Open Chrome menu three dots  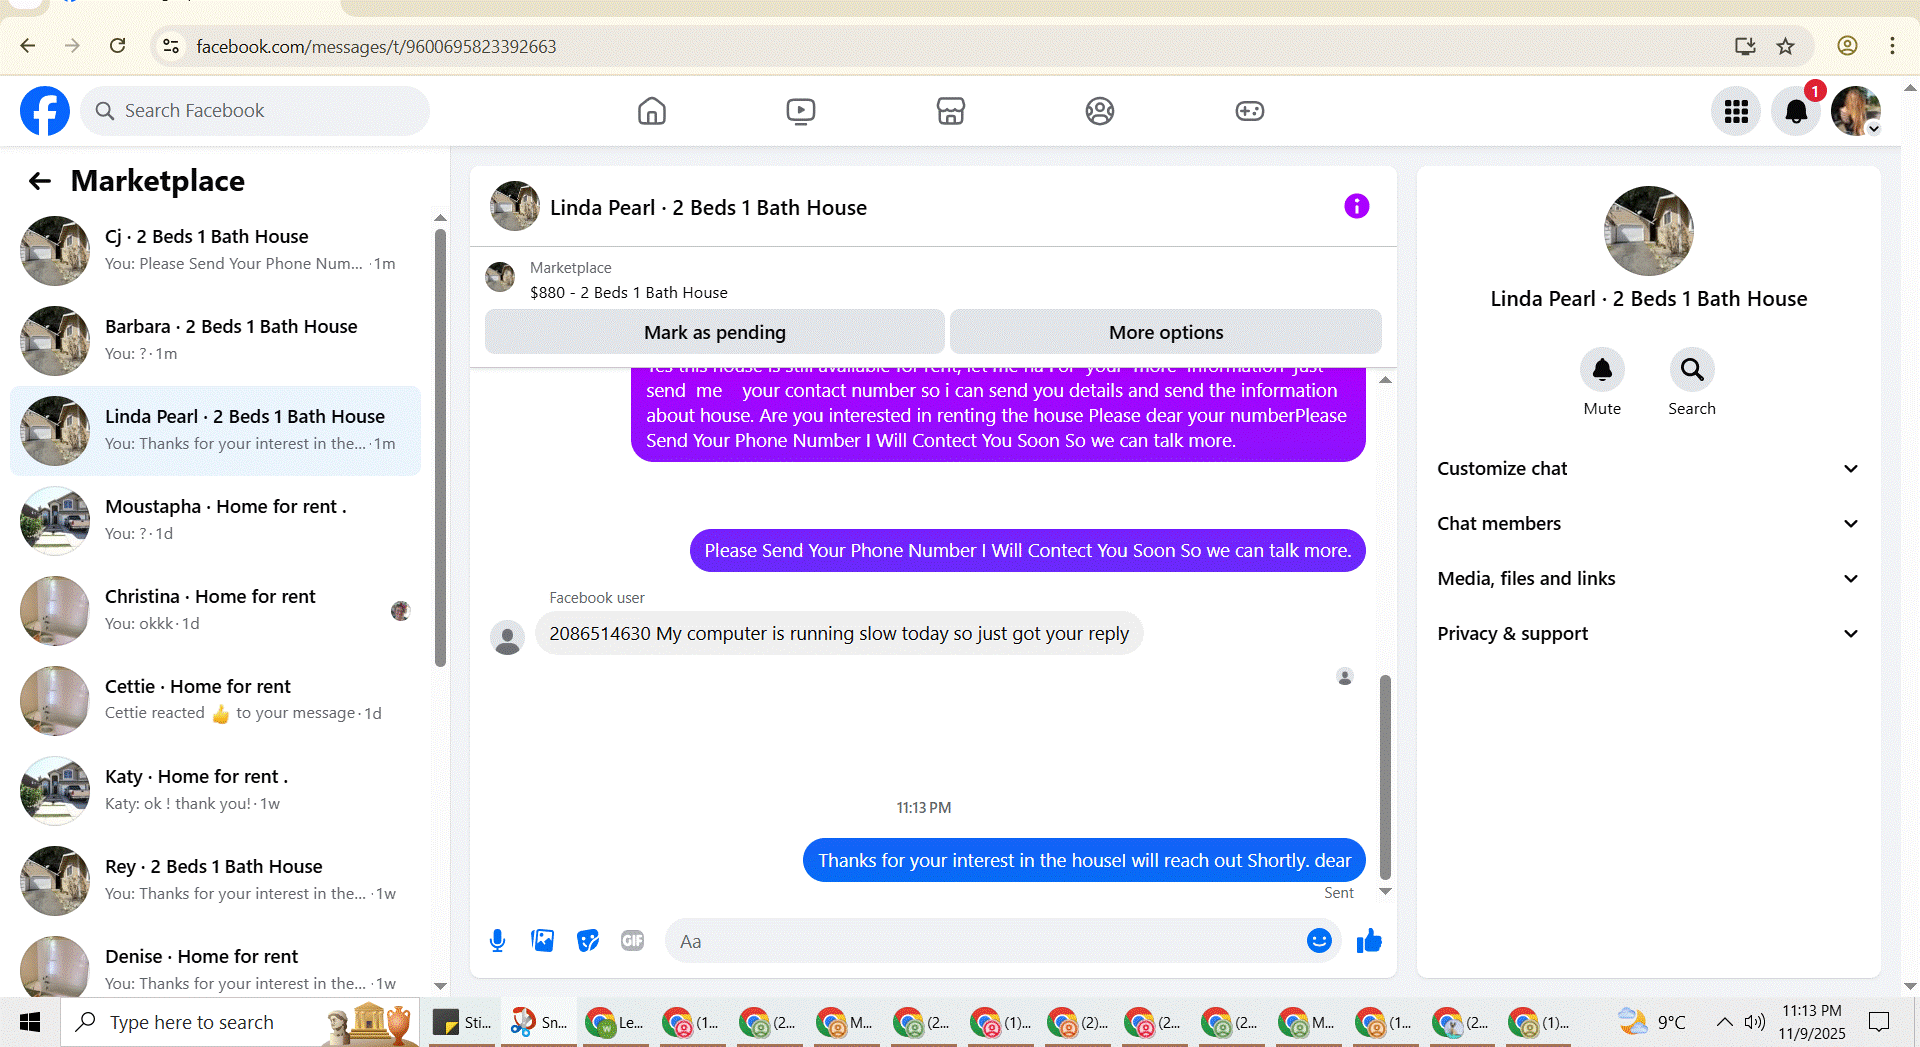(x=1892, y=46)
